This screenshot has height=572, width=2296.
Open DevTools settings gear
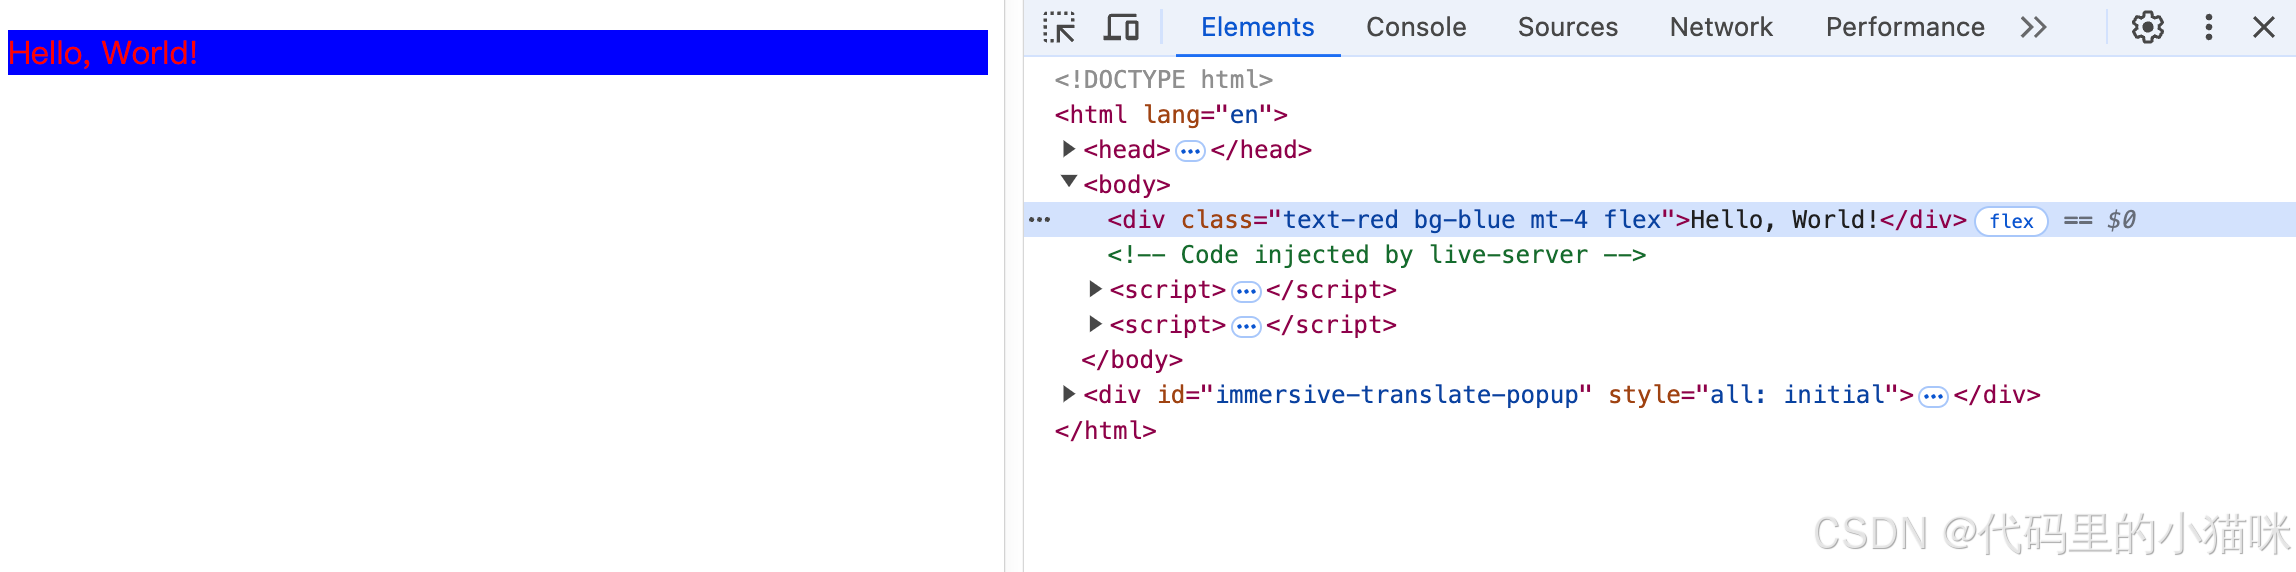pos(2147,27)
